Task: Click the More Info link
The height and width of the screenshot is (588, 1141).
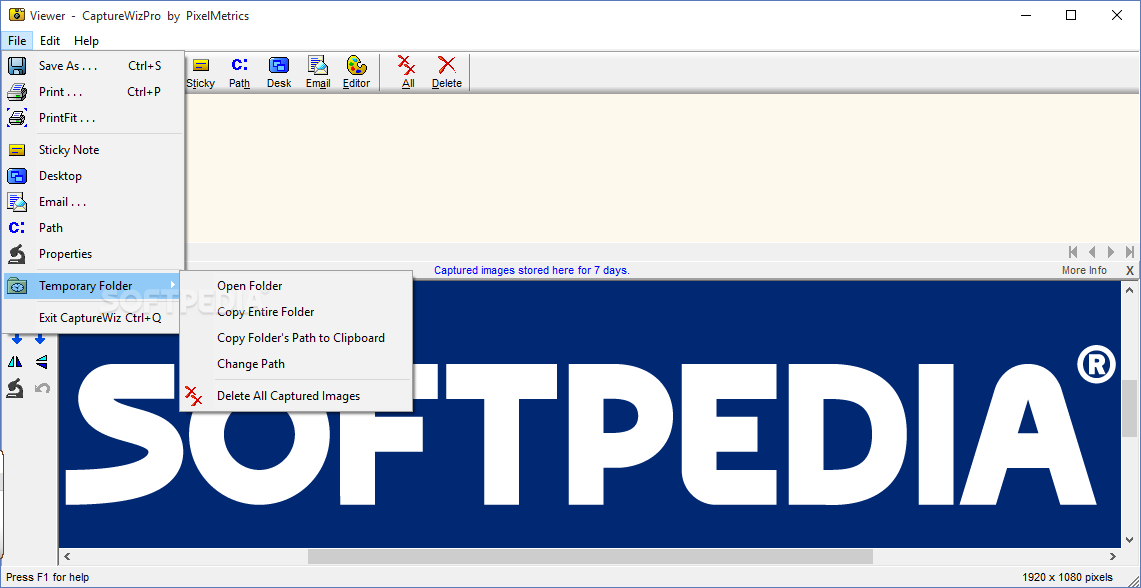Action: [1084, 270]
